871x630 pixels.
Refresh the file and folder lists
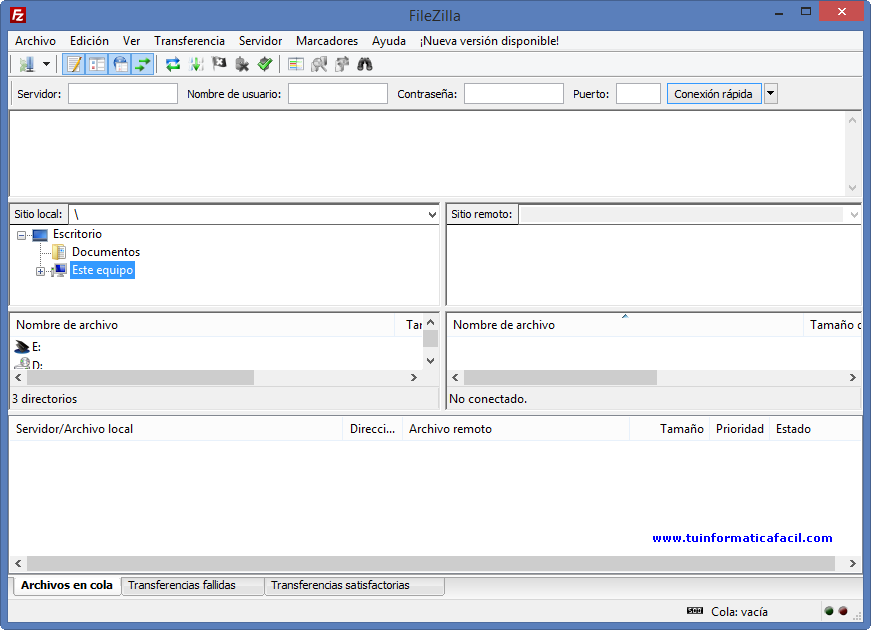[x=173, y=64]
